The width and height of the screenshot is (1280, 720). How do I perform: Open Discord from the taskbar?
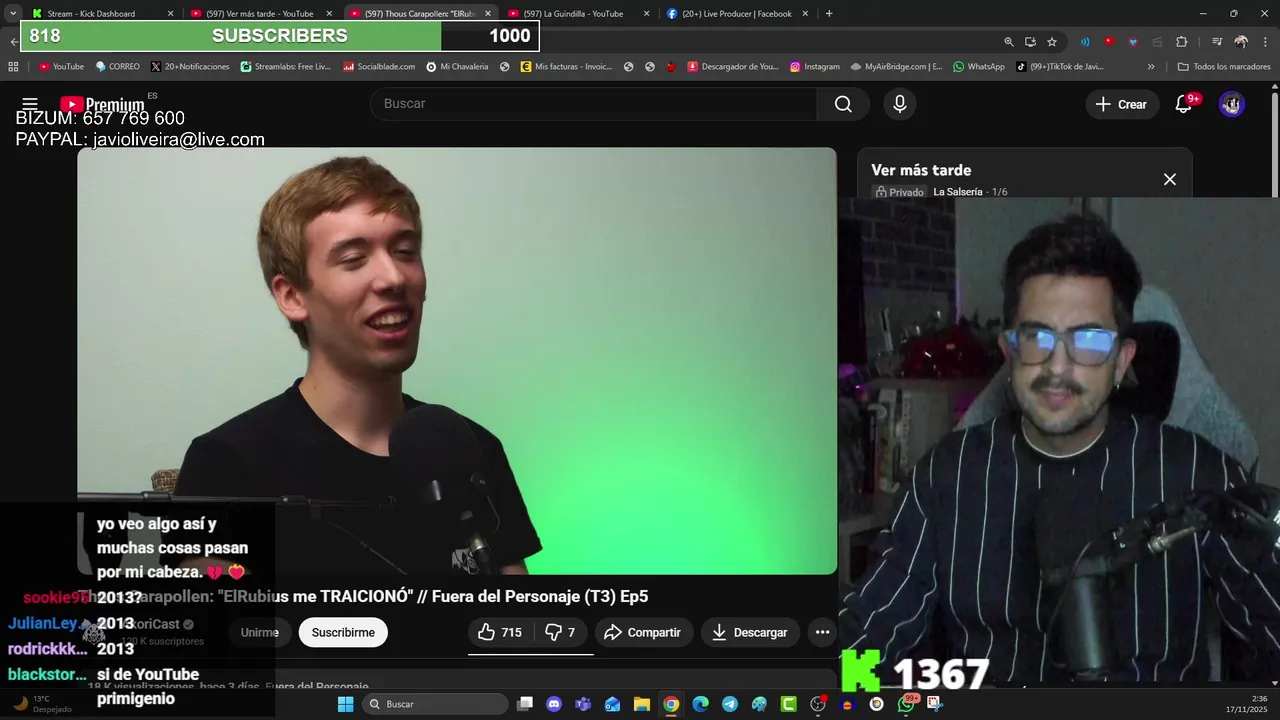pyautogui.click(x=554, y=704)
